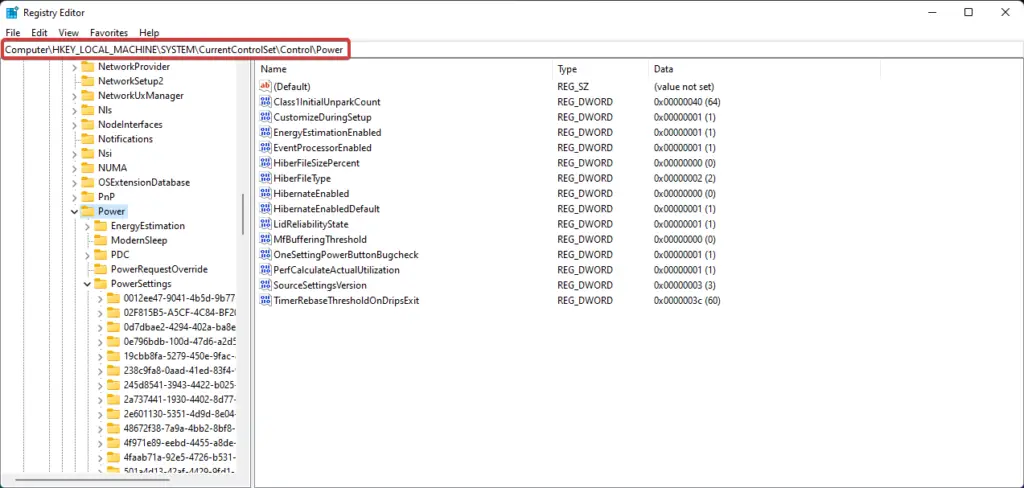Image resolution: width=1024 pixels, height=488 pixels.
Task: Expand the NetworkUxManager key
Action: click(74, 95)
